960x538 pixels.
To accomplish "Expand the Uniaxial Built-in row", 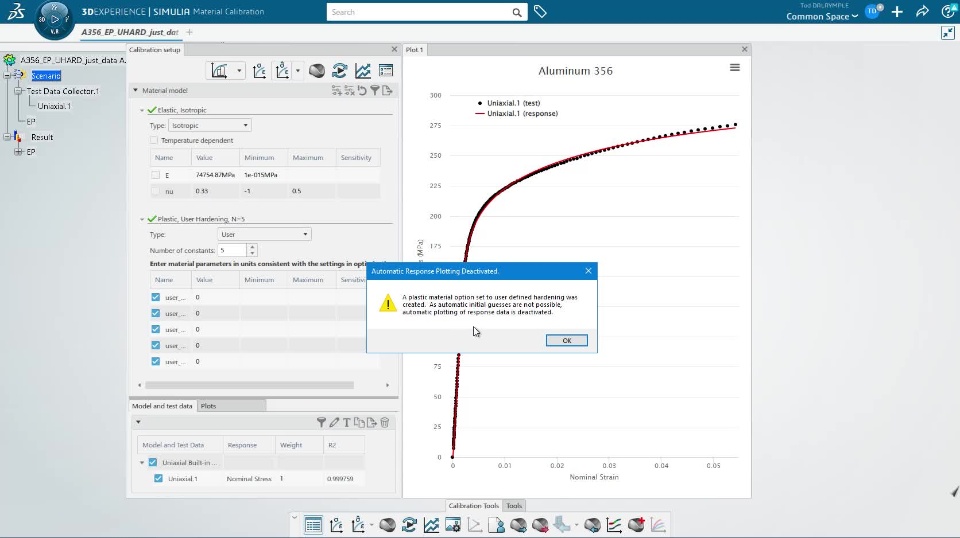I will (x=142, y=463).
